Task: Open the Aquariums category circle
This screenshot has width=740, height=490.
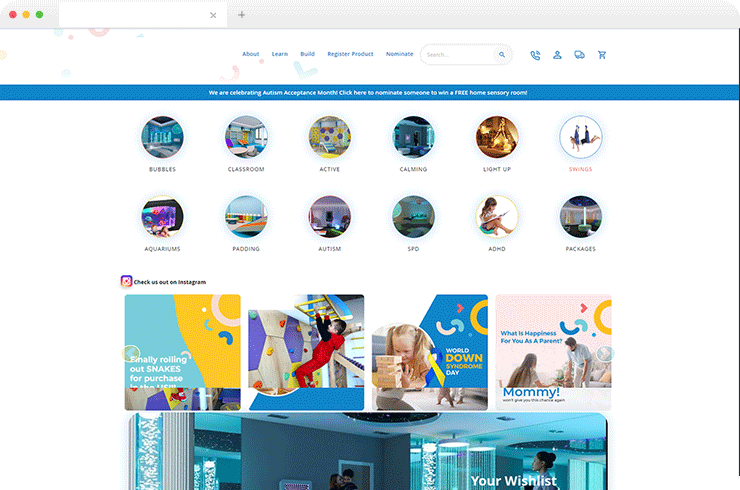Action: pyautogui.click(x=162, y=217)
